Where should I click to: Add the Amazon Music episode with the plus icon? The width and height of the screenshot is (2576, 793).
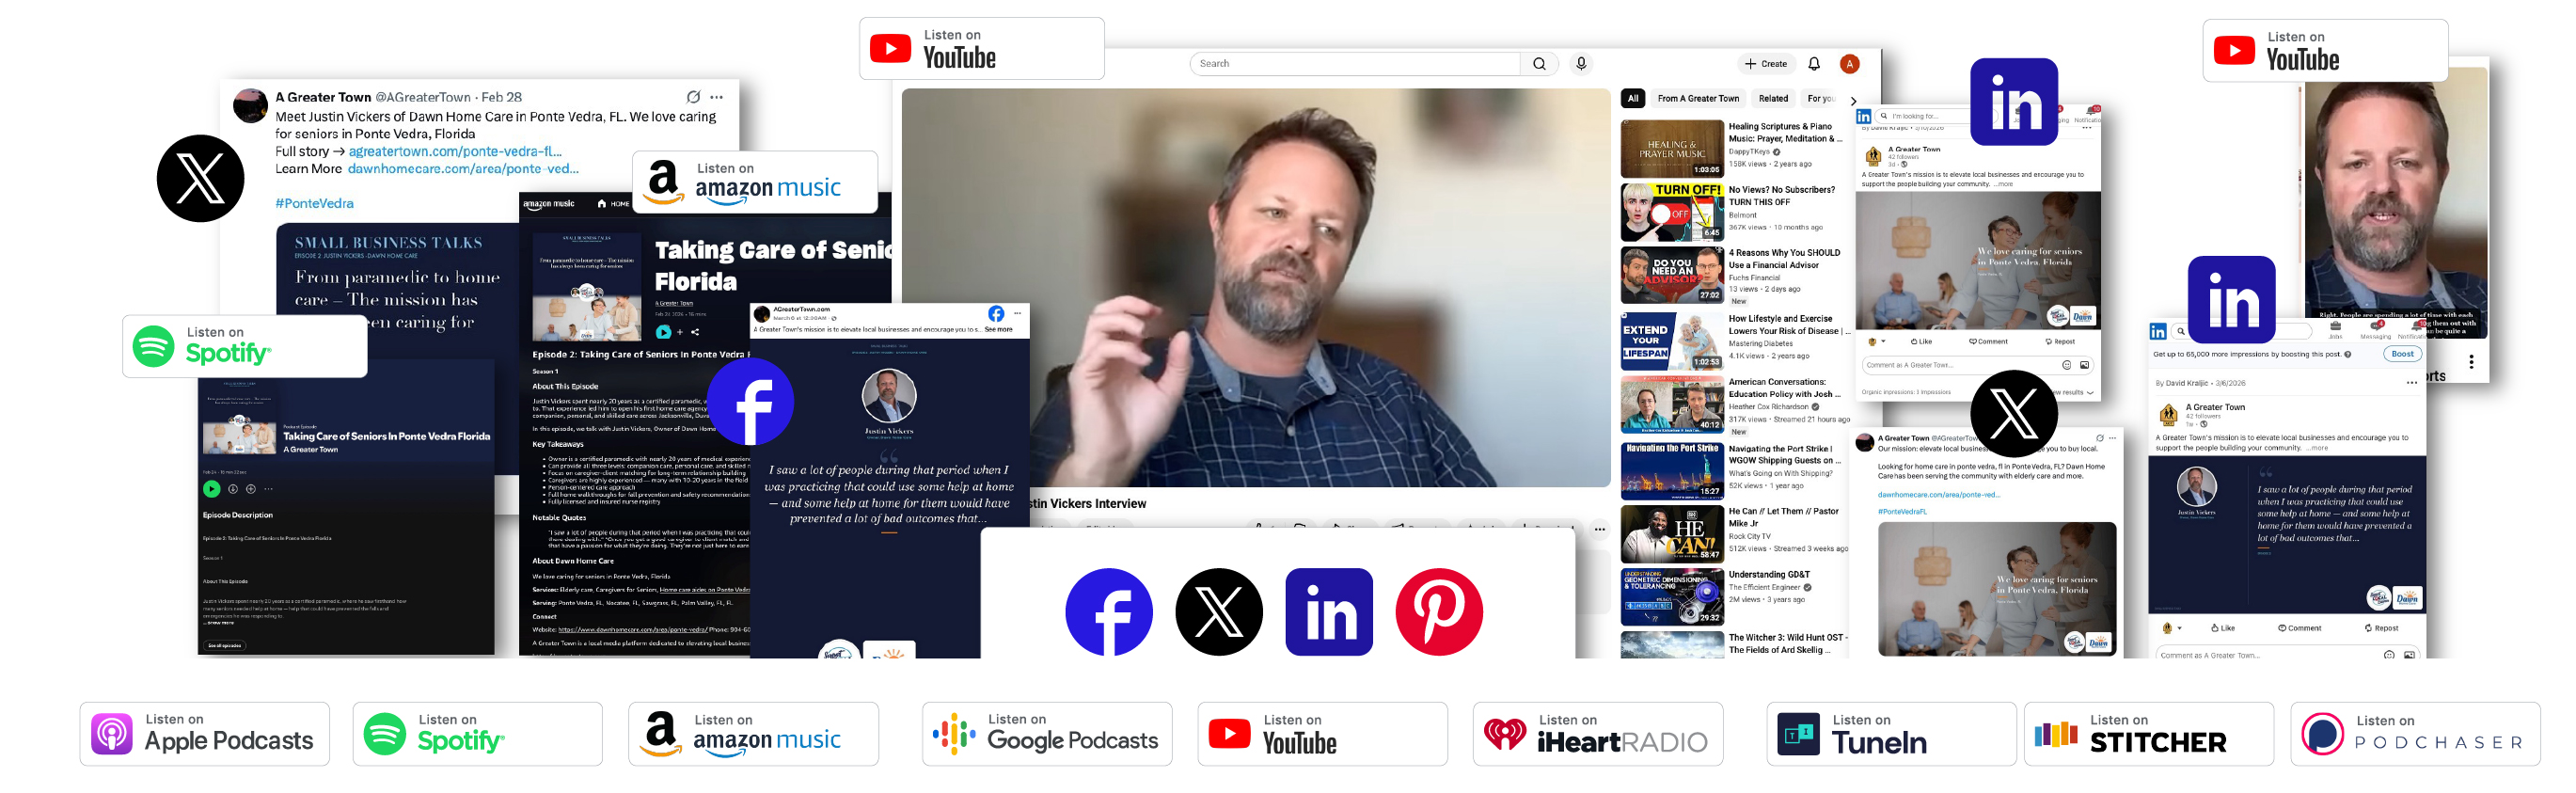(680, 332)
